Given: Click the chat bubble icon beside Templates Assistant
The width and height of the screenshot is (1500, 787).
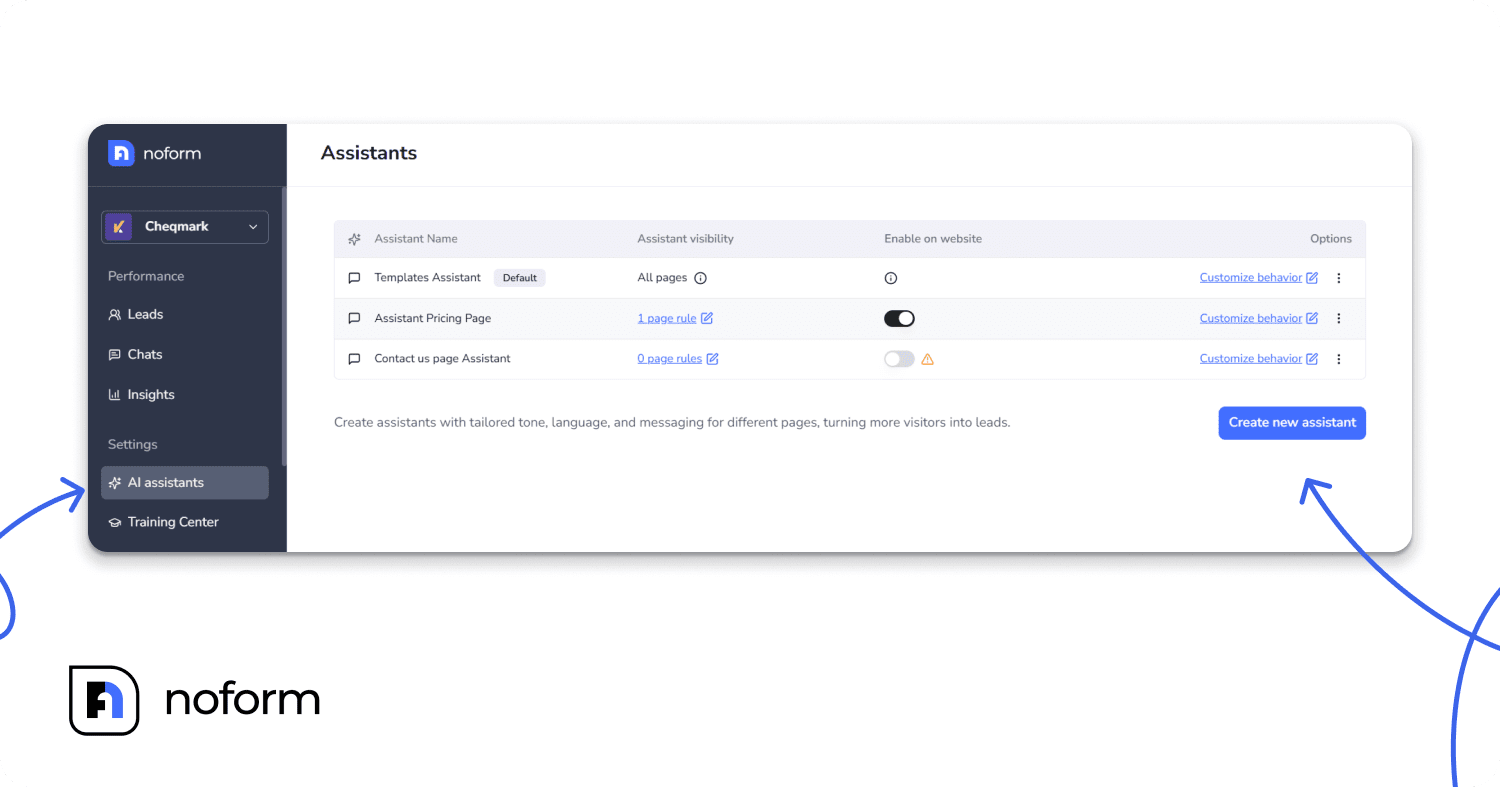Looking at the screenshot, I should point(354,278).
